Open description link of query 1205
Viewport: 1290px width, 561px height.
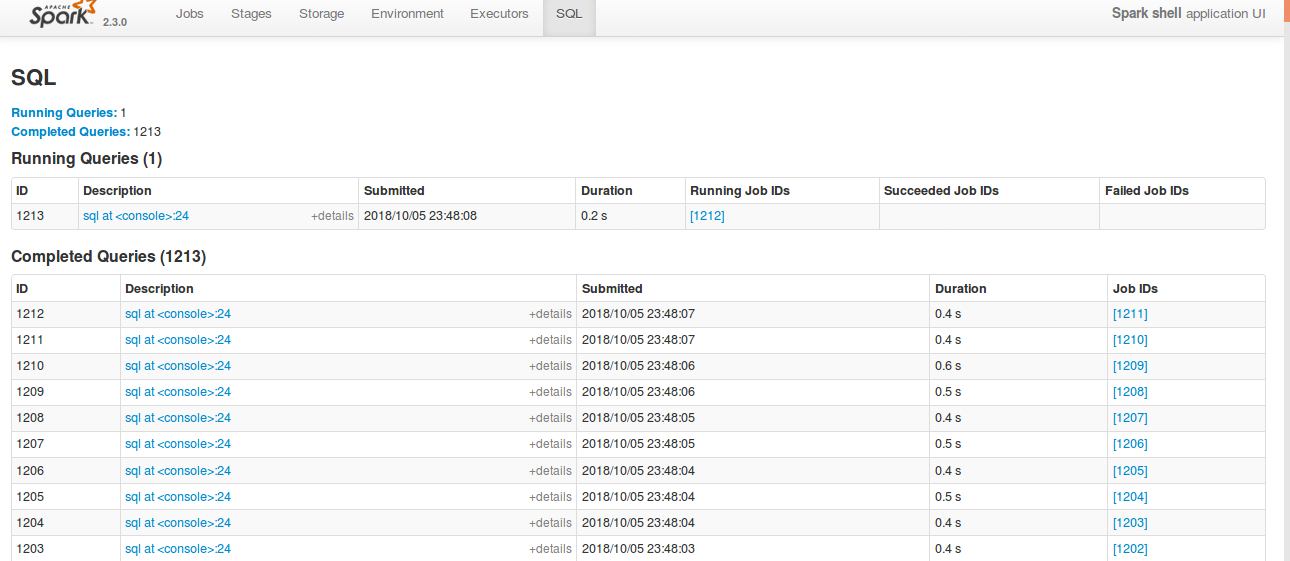click(178, 497)
